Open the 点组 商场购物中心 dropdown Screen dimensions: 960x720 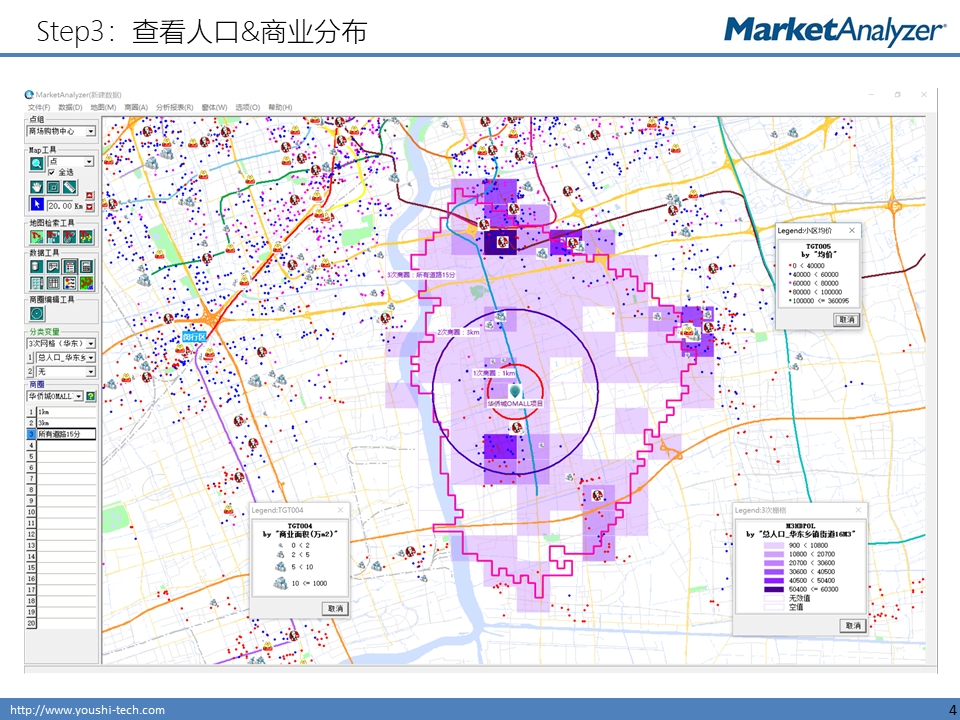[x=91, y=131]
